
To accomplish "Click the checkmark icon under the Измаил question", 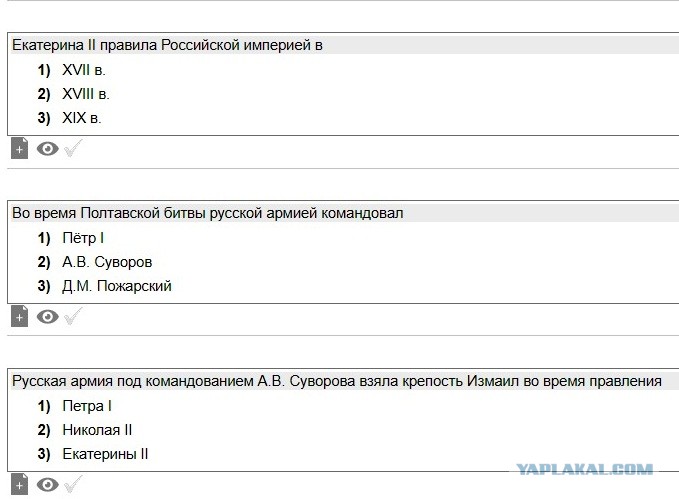I will click(x=73, y=484).
